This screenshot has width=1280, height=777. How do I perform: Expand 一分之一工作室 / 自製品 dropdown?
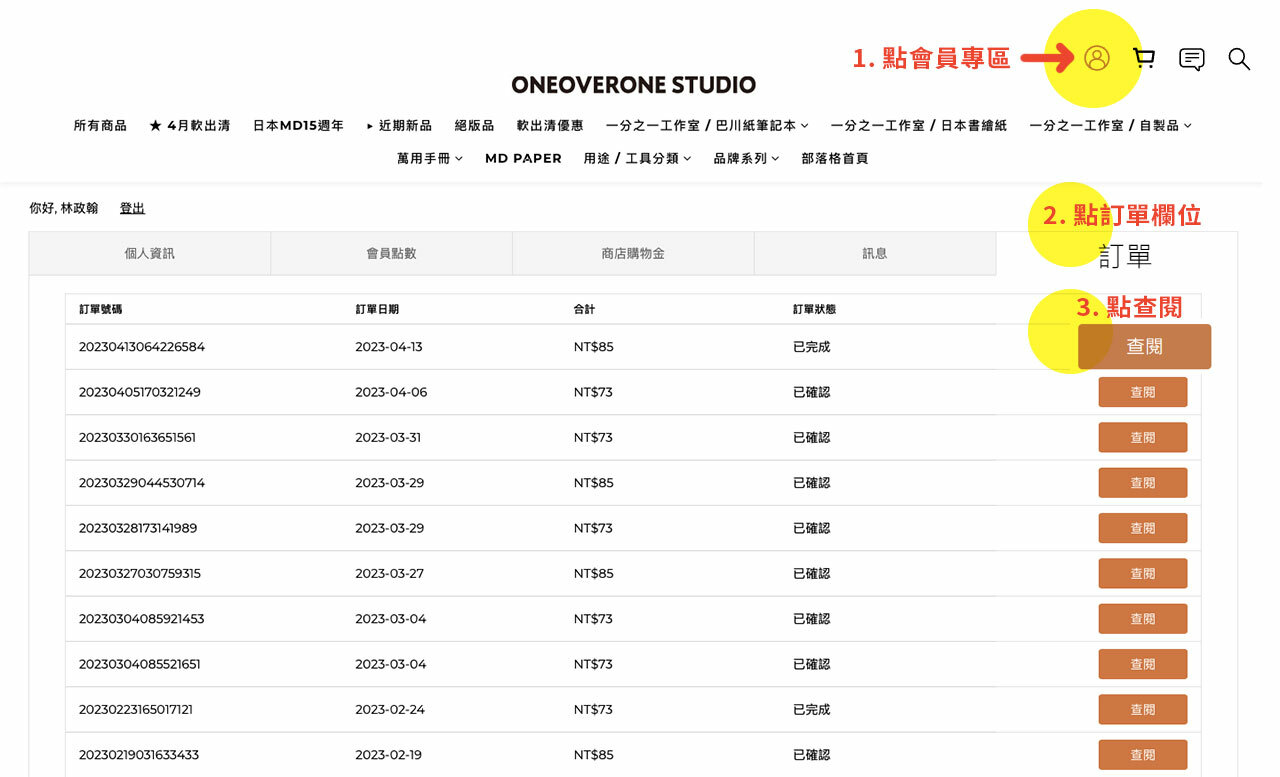point(1111,126)
